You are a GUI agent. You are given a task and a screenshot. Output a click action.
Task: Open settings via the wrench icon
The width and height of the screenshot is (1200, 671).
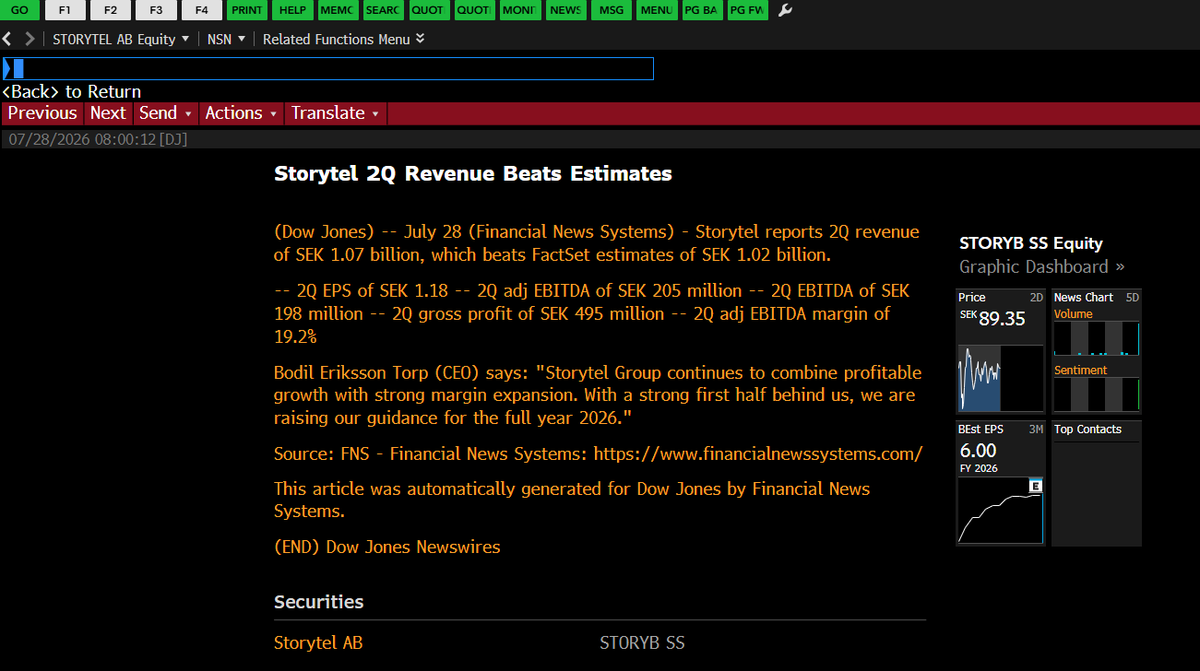pyautogui.click(x=785, y=10)
